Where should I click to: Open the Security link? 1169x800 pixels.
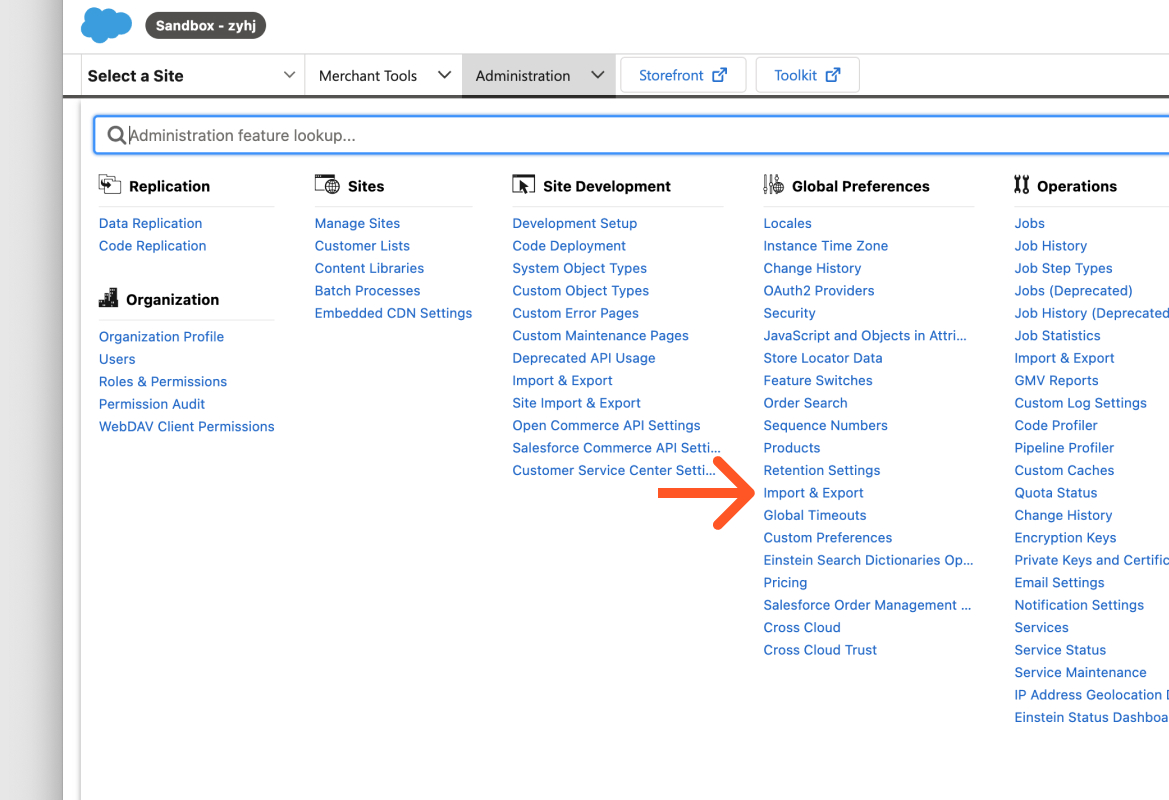(790, 312)
